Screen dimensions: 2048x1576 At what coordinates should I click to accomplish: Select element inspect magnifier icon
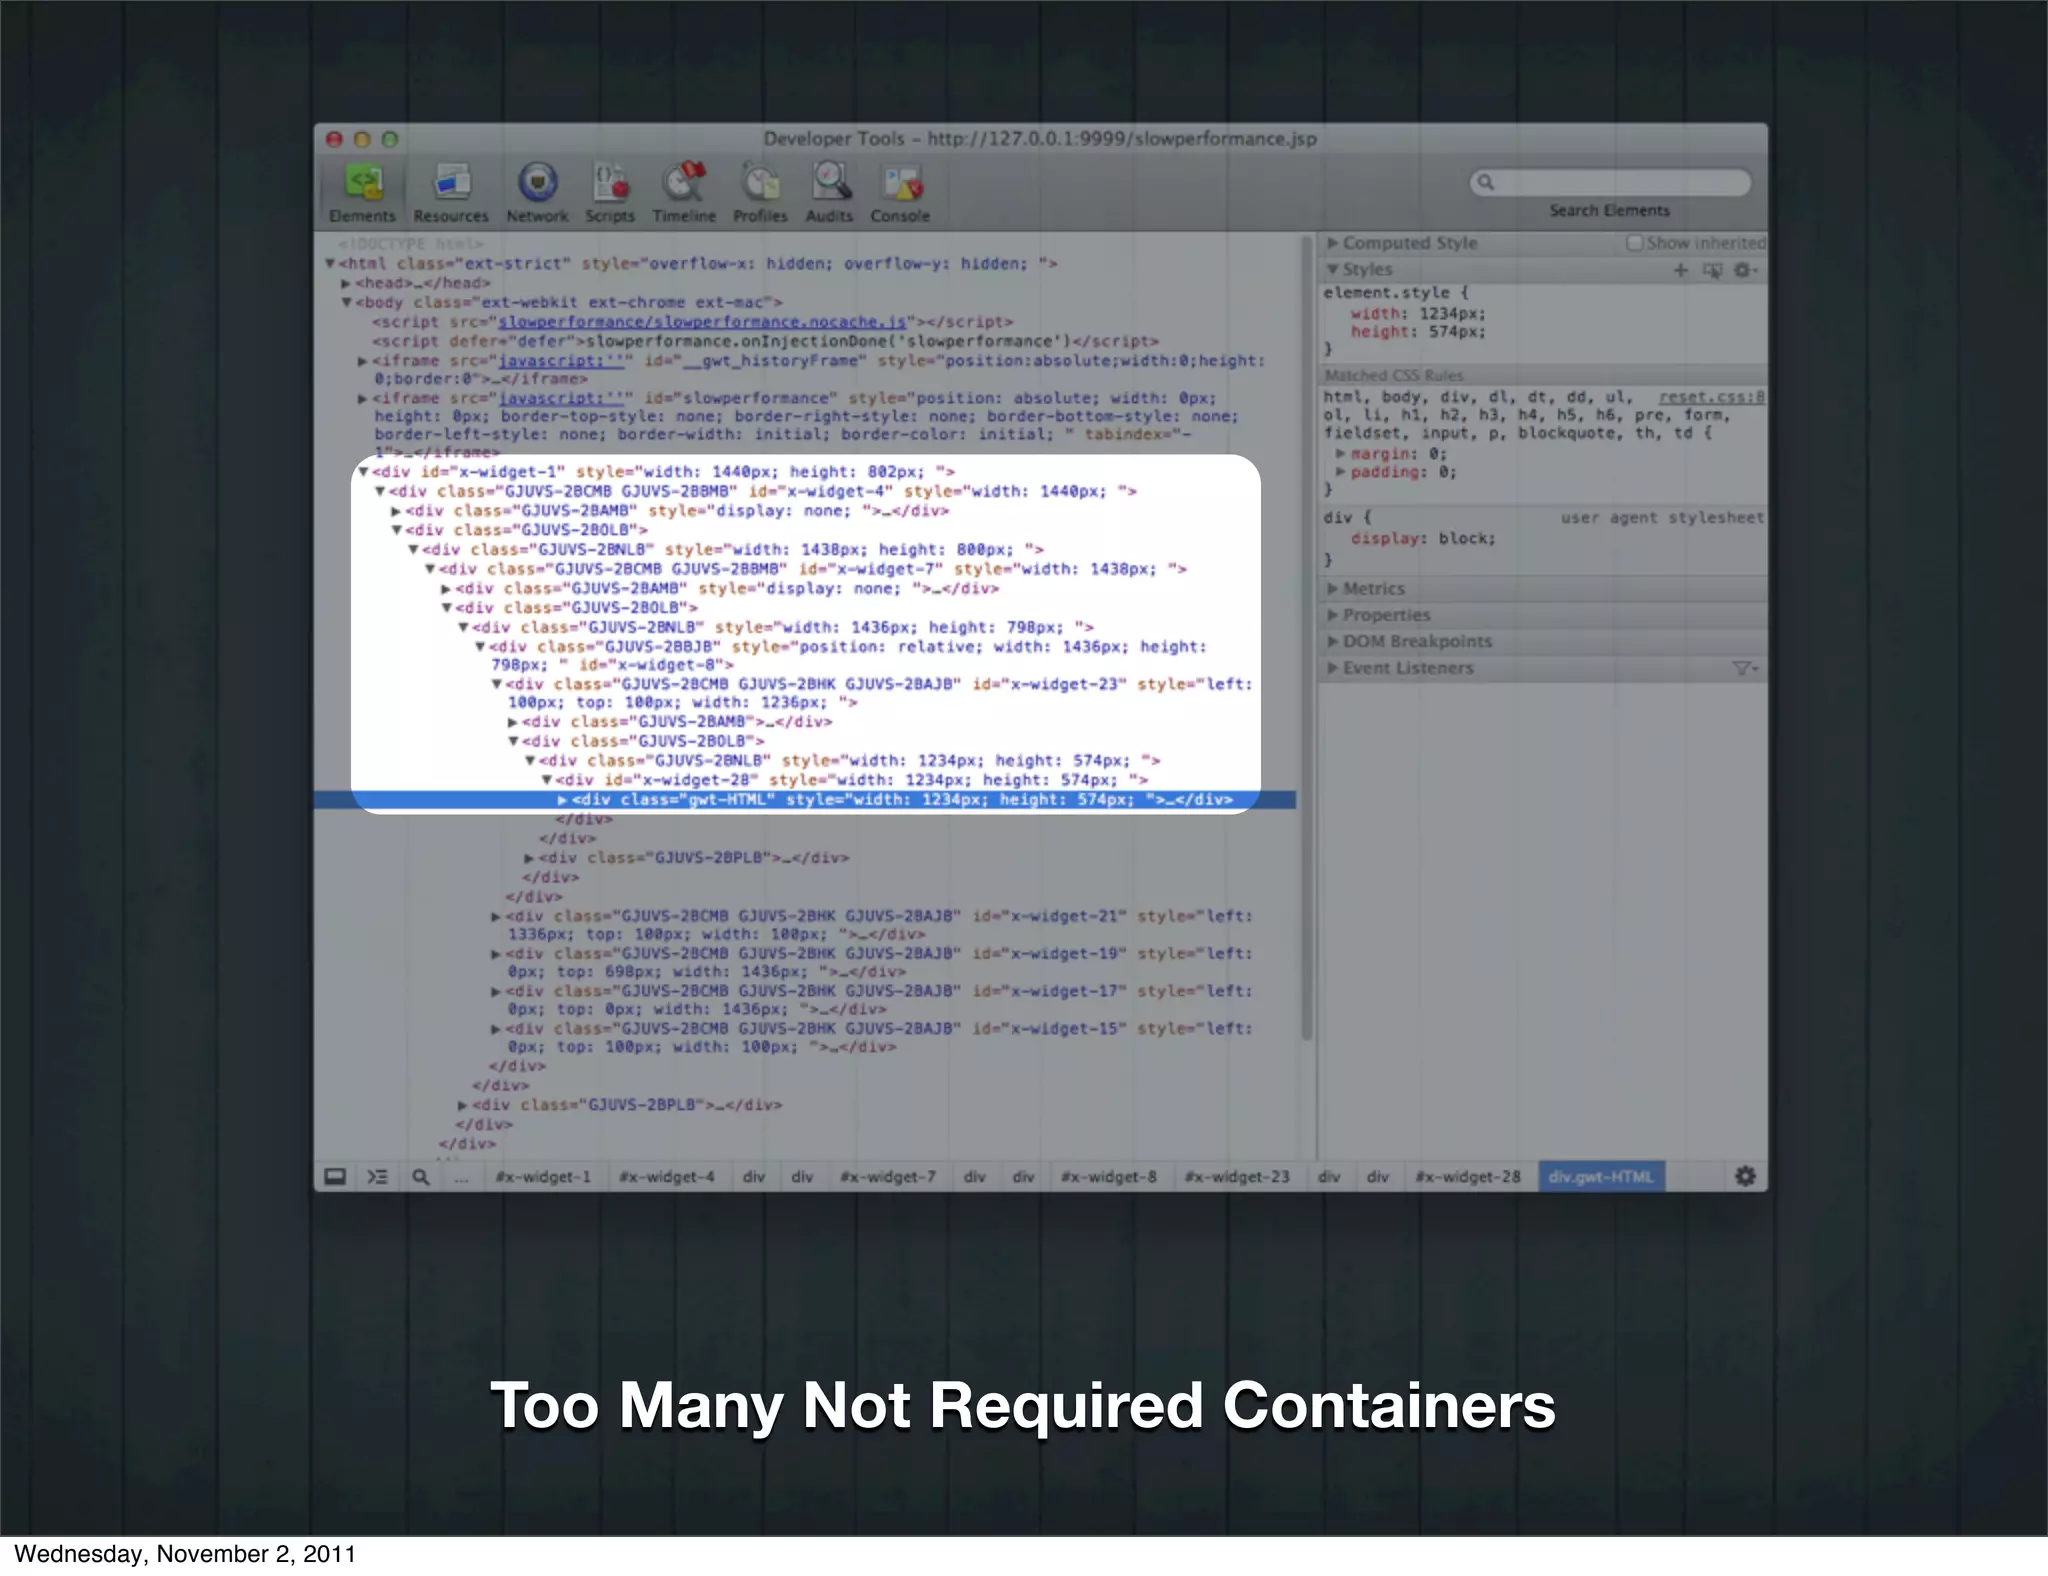(421, 1177)
